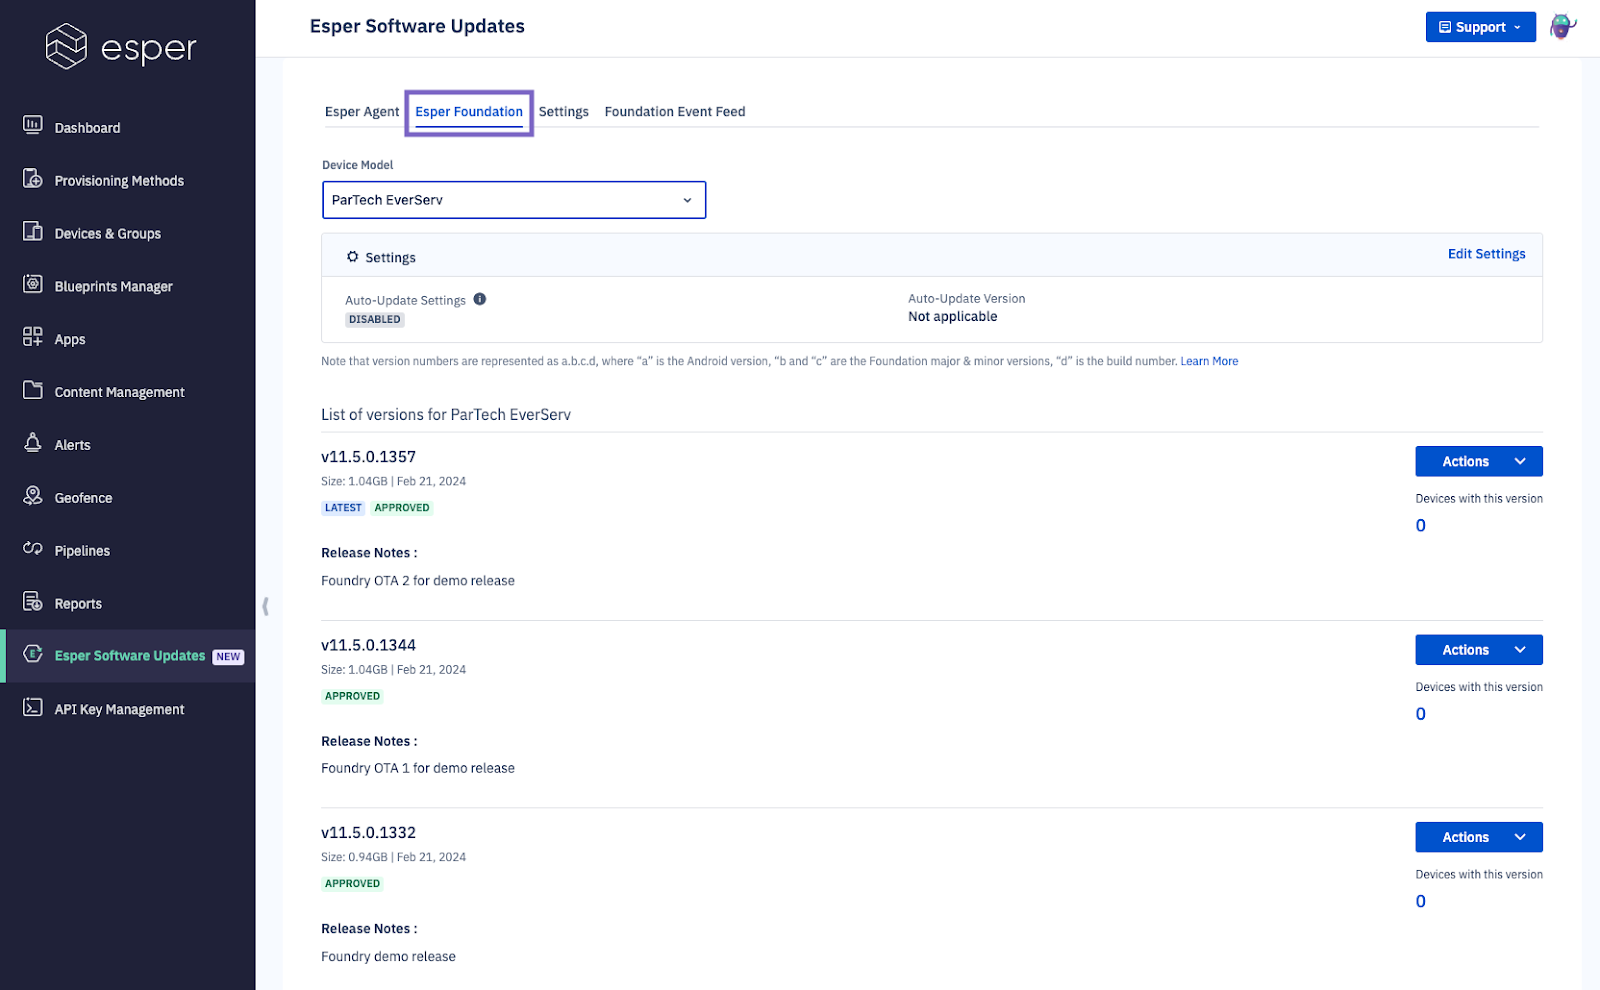Open the Support dropdown menu
Image resolution: width=1600 pixels, height=990 pixels.
(1480, 27)
